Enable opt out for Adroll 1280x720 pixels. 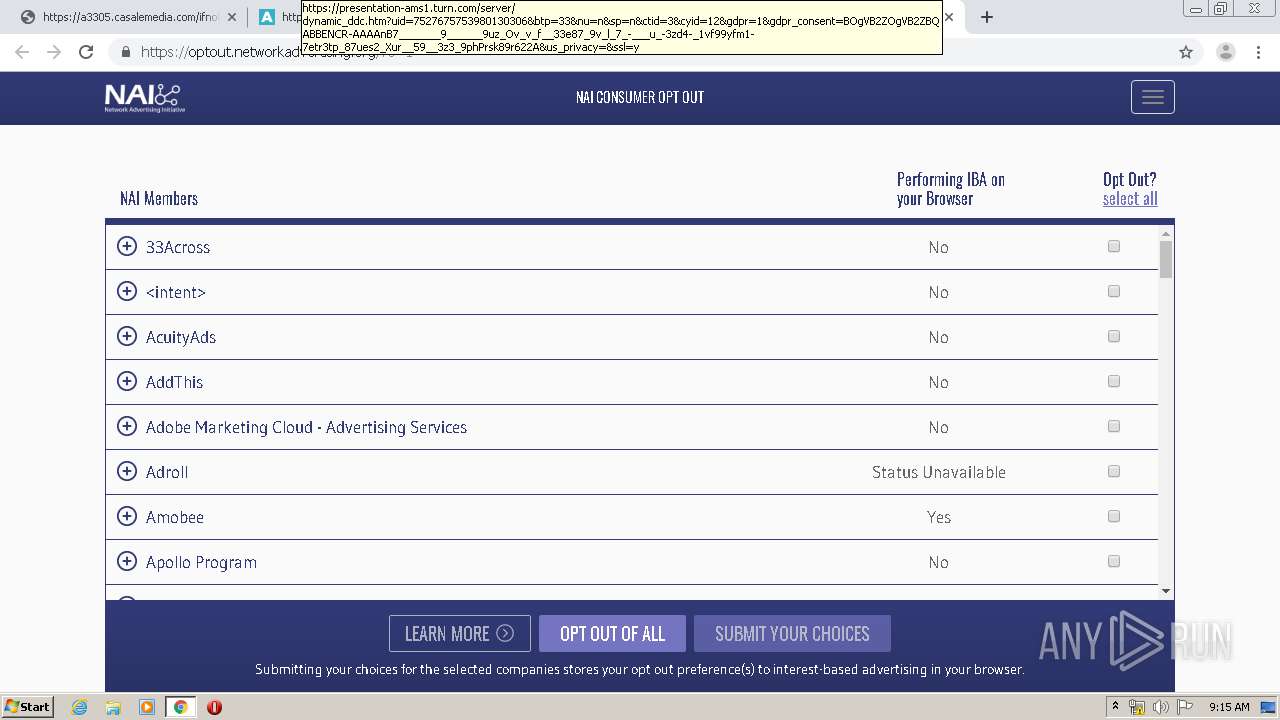pos(1114,471)
